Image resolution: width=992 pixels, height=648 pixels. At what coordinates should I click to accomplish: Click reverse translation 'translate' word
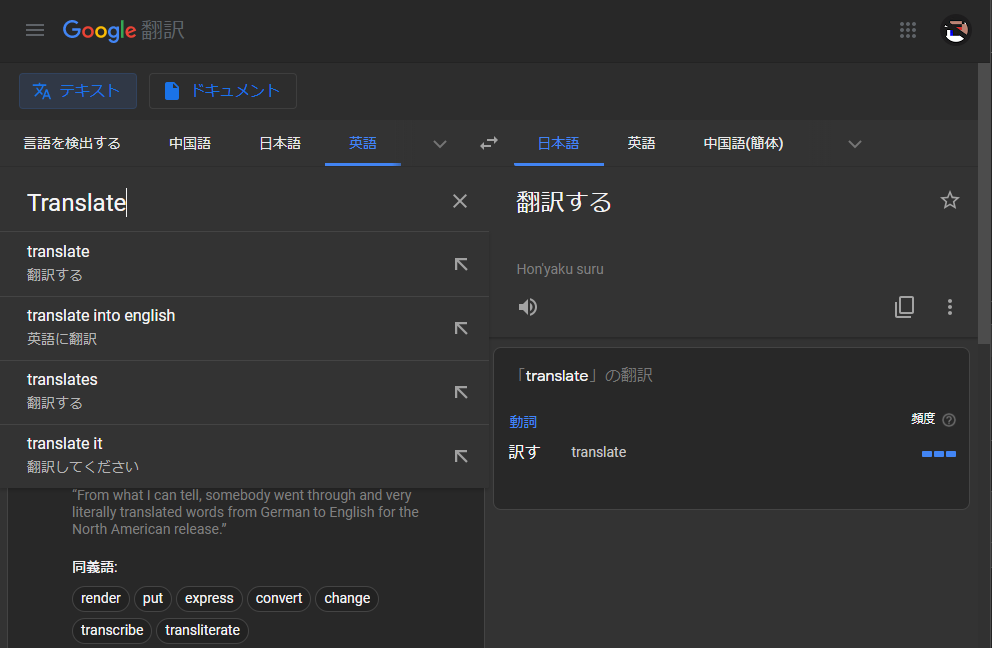pos(598,452)
